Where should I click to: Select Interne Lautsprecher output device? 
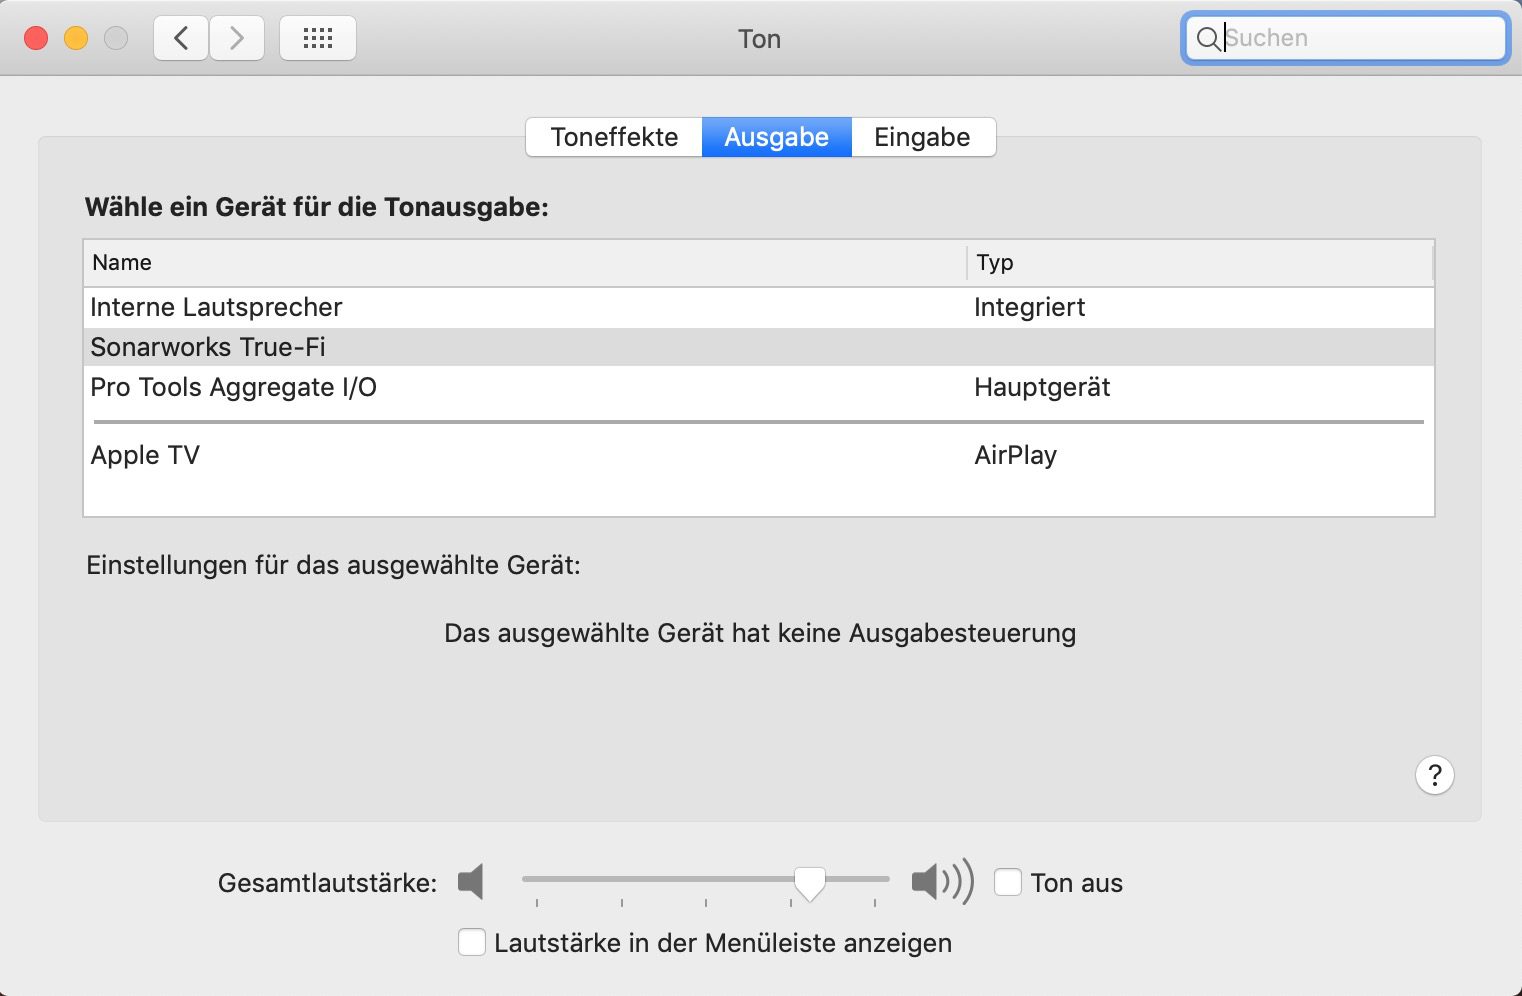click(216, 307)
